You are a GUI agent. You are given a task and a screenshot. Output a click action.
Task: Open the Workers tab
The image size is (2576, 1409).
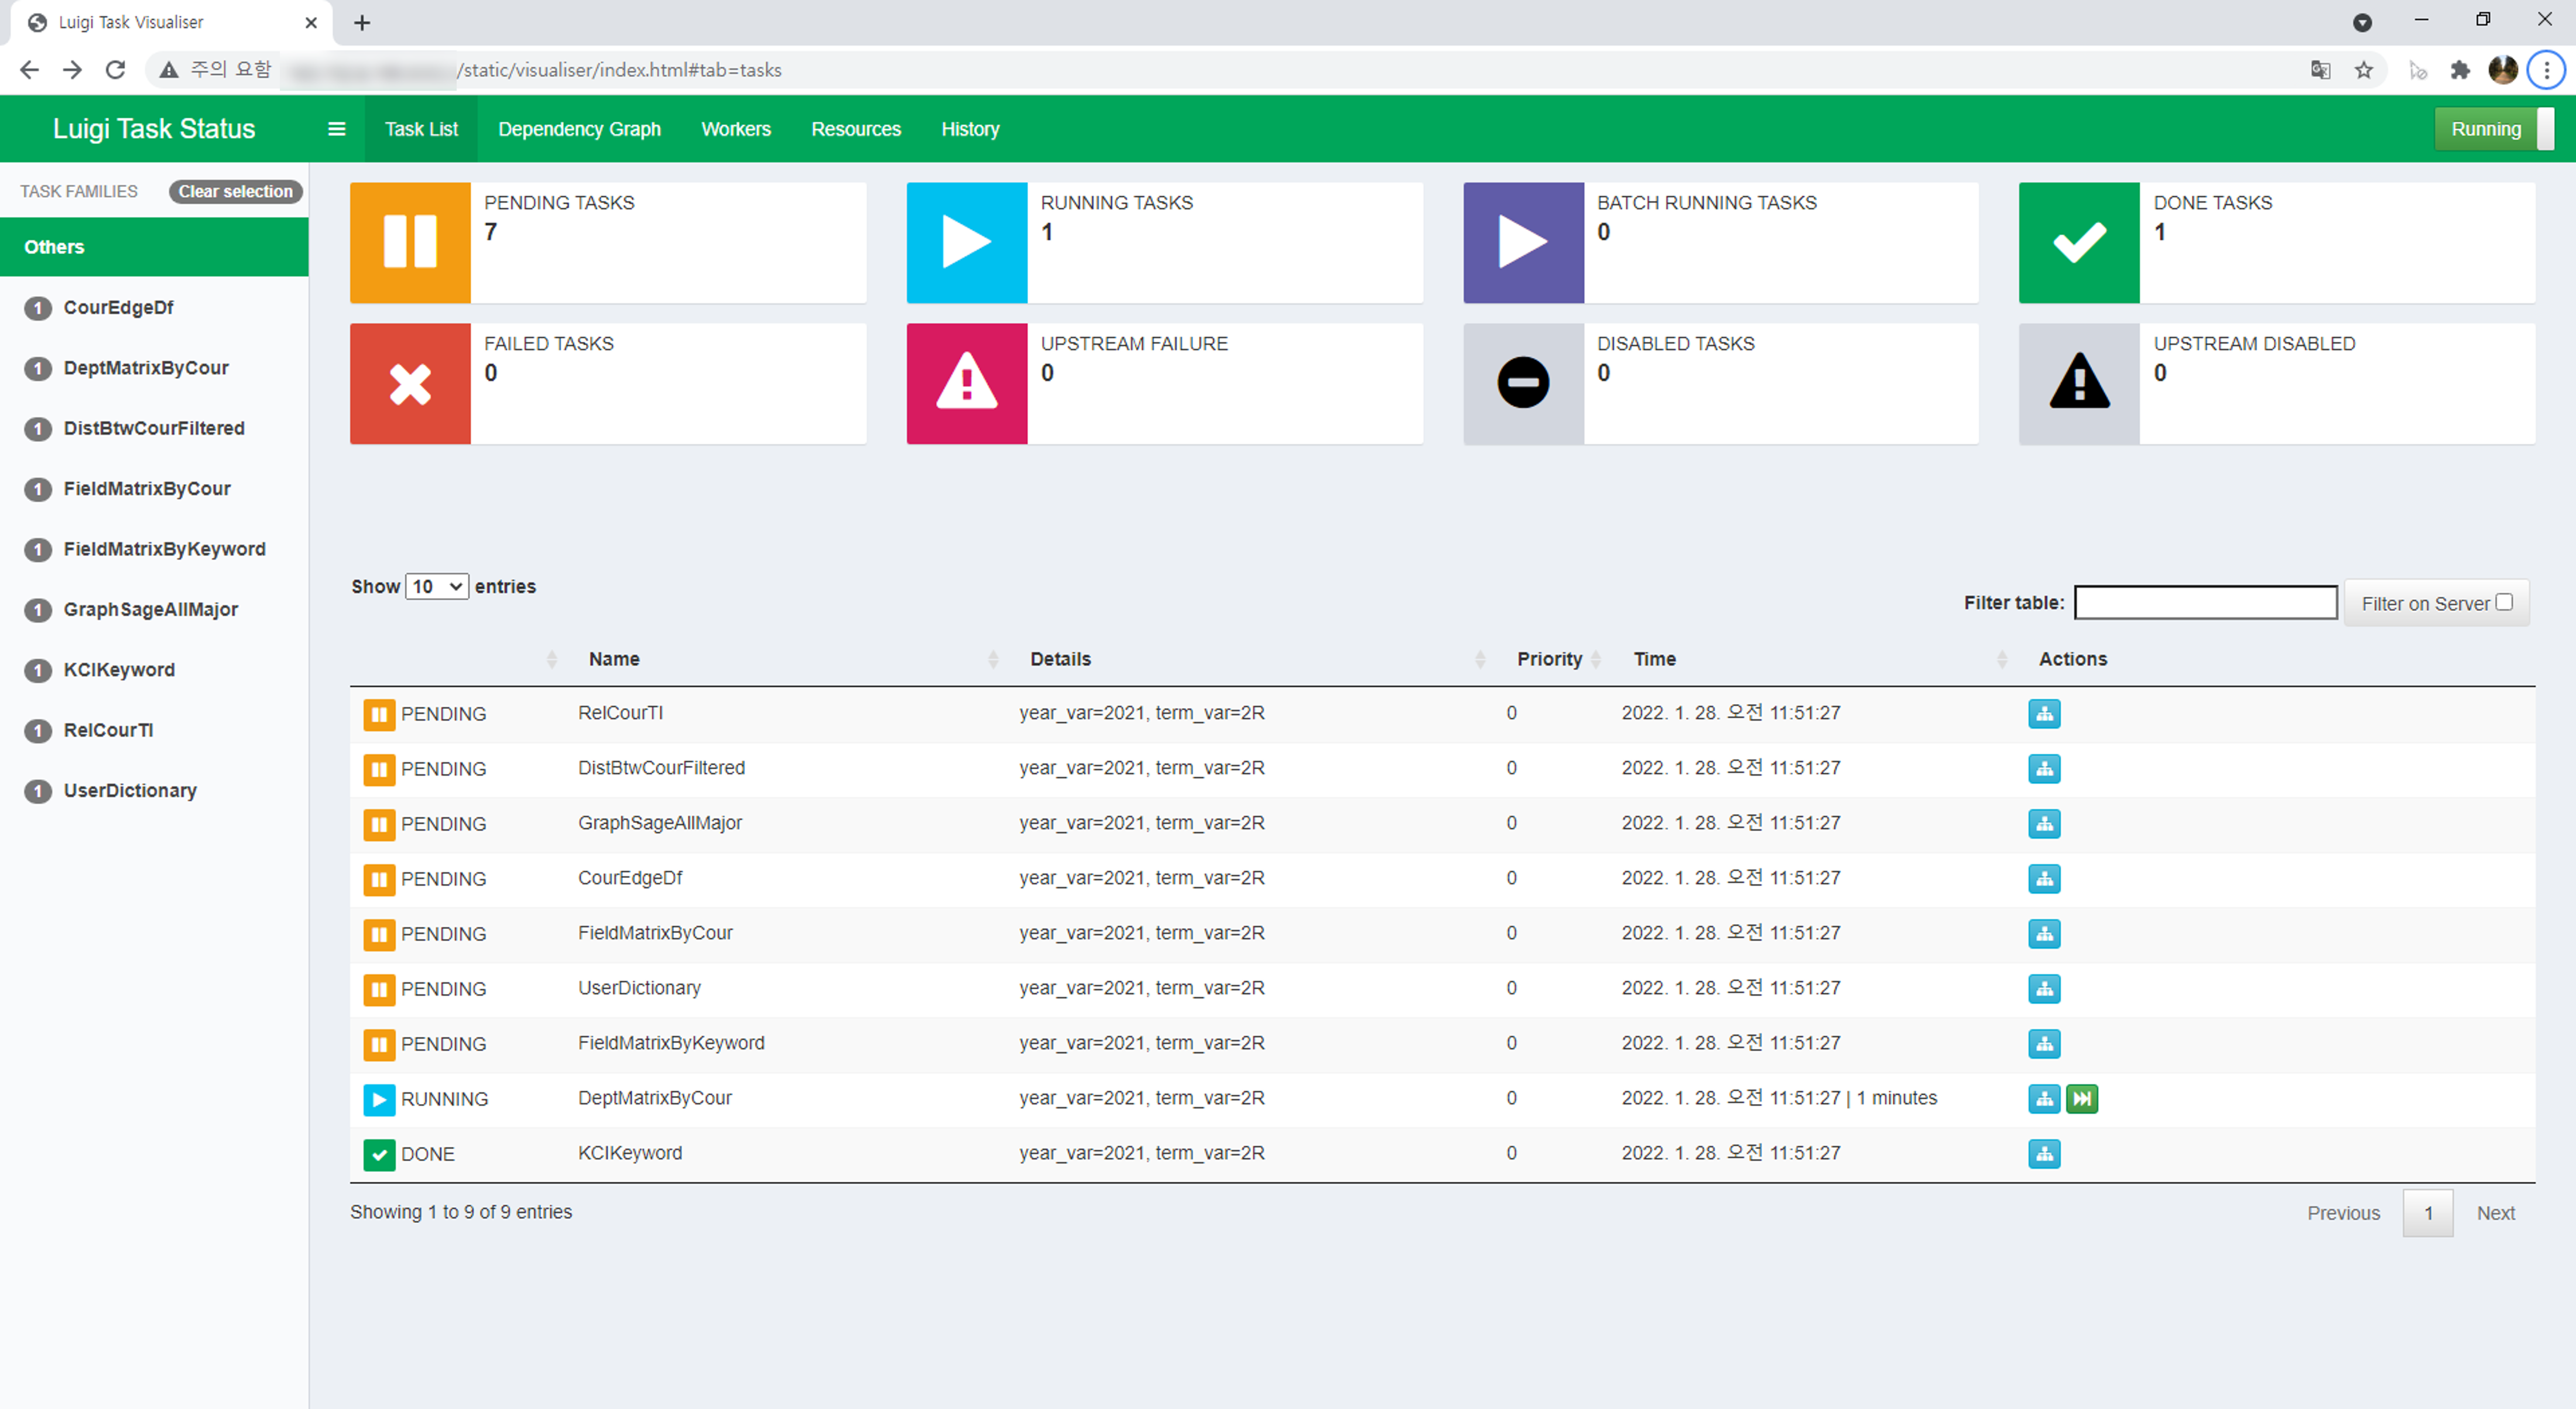(x=736, y=129)
